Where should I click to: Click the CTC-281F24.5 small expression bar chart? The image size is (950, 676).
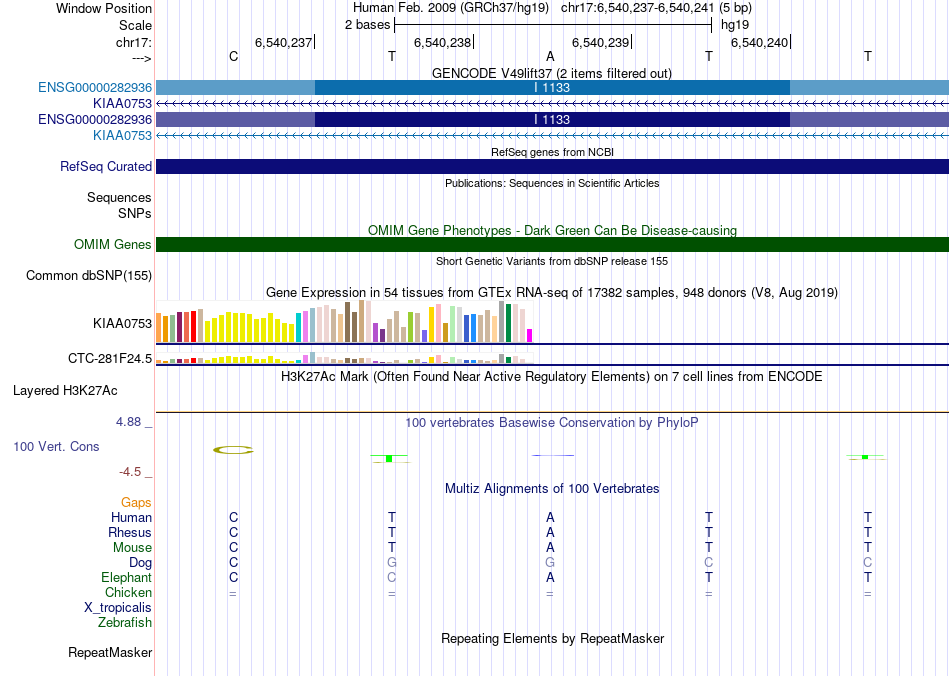[x=344, y=358]
